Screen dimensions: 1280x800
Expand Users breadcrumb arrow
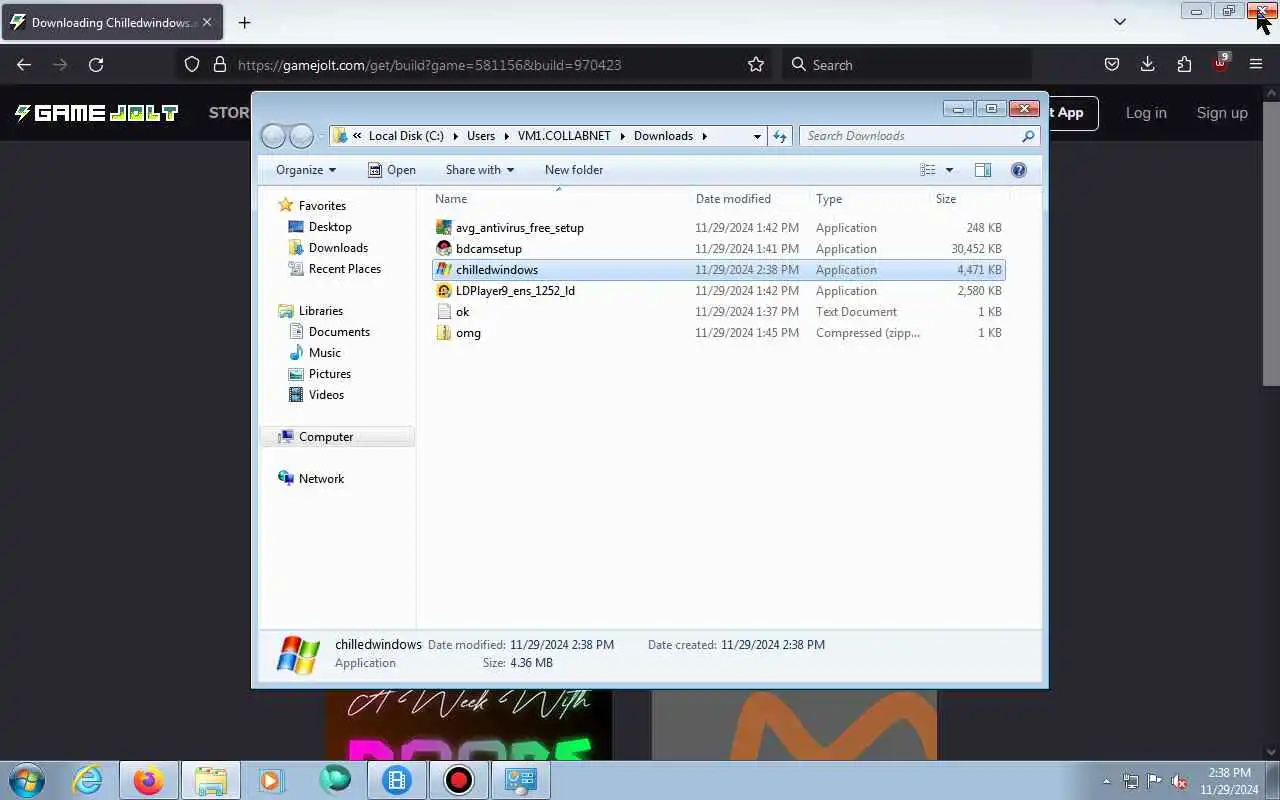506,136
